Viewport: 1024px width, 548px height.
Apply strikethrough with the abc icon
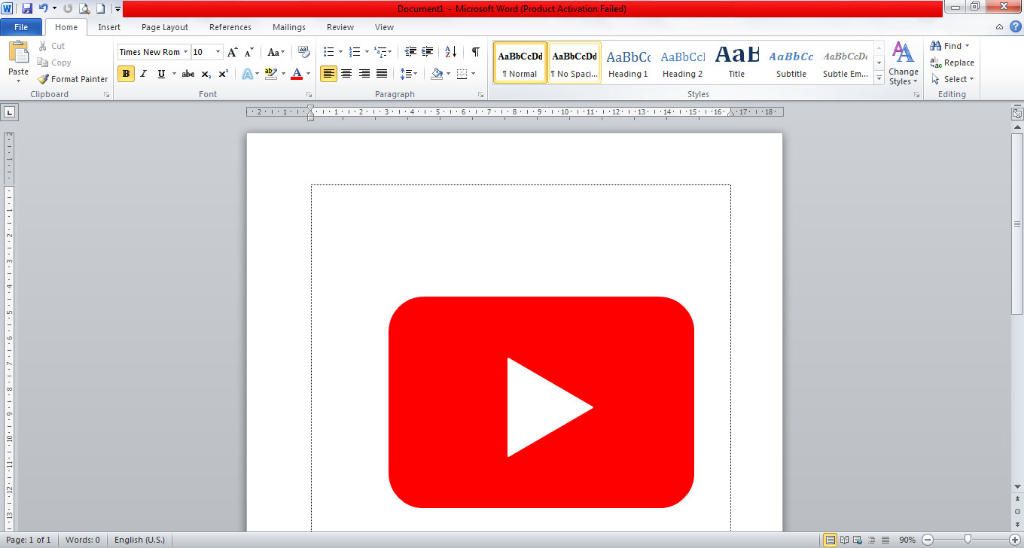[x=188, y=74]
